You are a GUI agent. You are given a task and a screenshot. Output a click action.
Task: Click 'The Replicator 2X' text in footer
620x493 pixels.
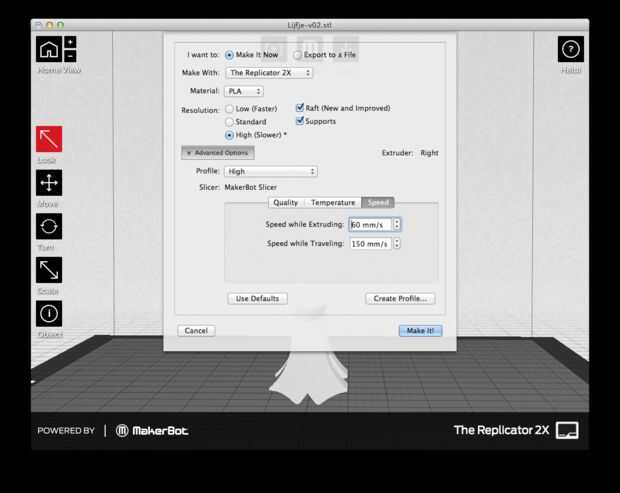click(501, 430)
